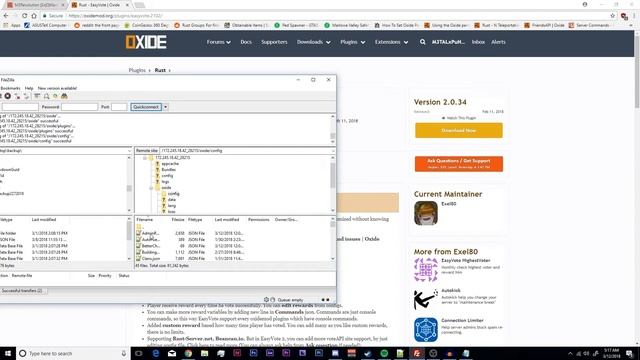Open Edge browser from the taskbar
Image resolution: width=640 pixels, height=360 pixels.
(156, 353)
